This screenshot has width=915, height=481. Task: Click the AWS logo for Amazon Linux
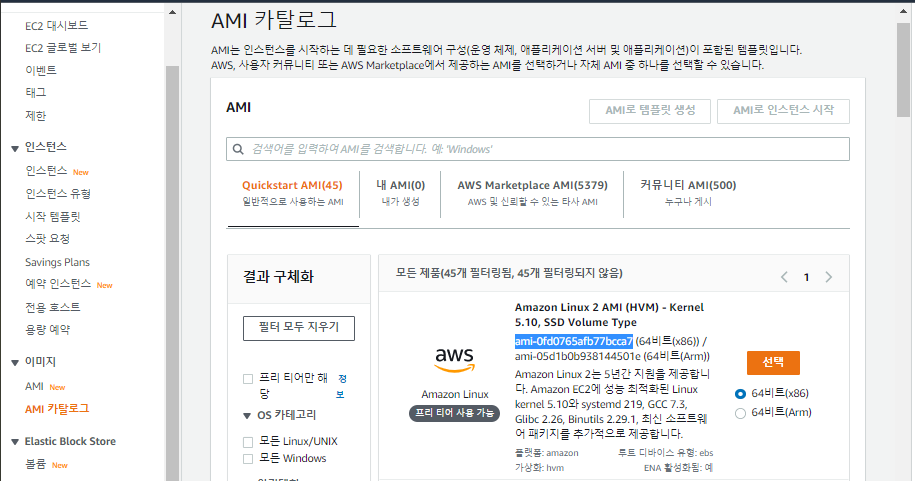pyautogui.click(x=455, y=360)
